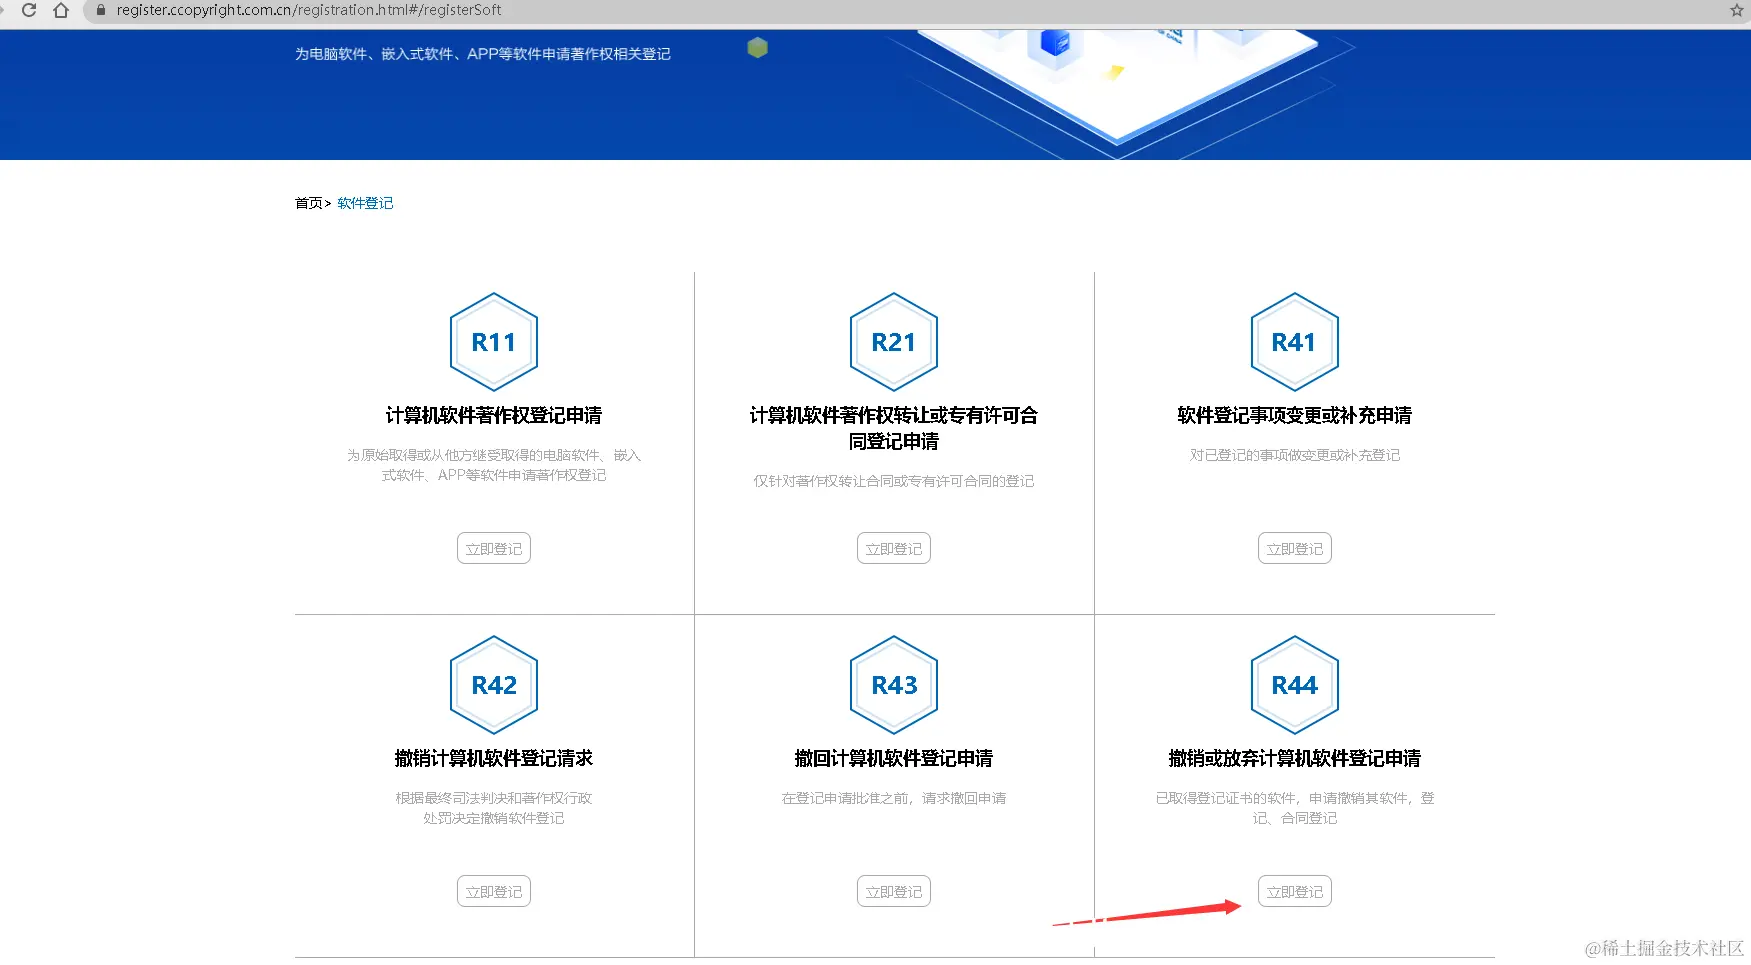Click the R42 hexagon icon
This screenshot has height=965, width=1751.
[x=493, y=684]
